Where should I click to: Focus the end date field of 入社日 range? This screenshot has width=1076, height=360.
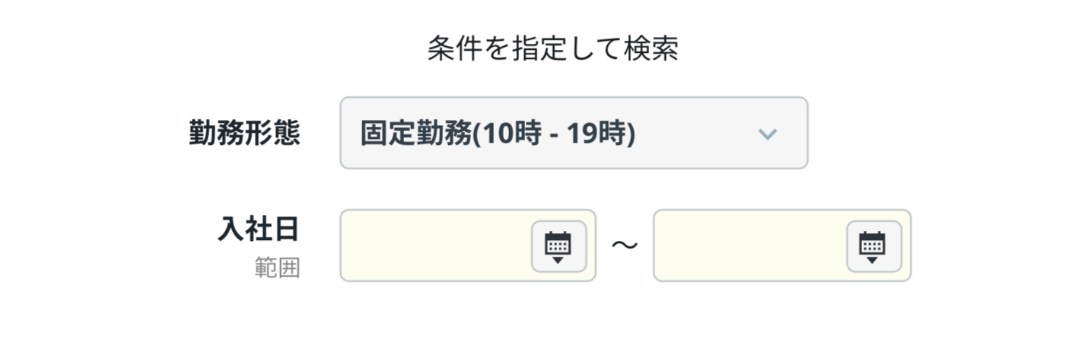pos(782,245)
